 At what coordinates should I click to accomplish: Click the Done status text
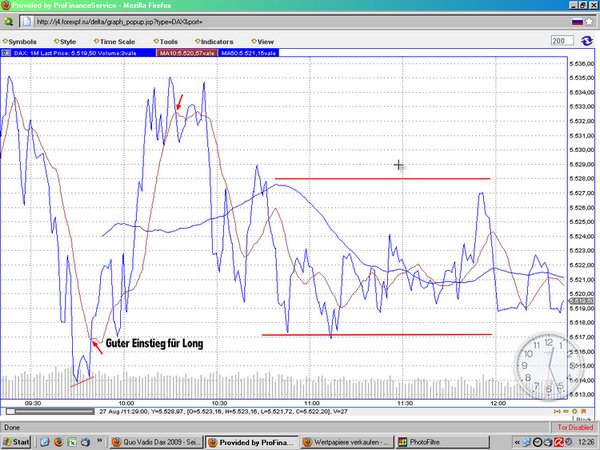pyautogui.click(x=11, y=427)
